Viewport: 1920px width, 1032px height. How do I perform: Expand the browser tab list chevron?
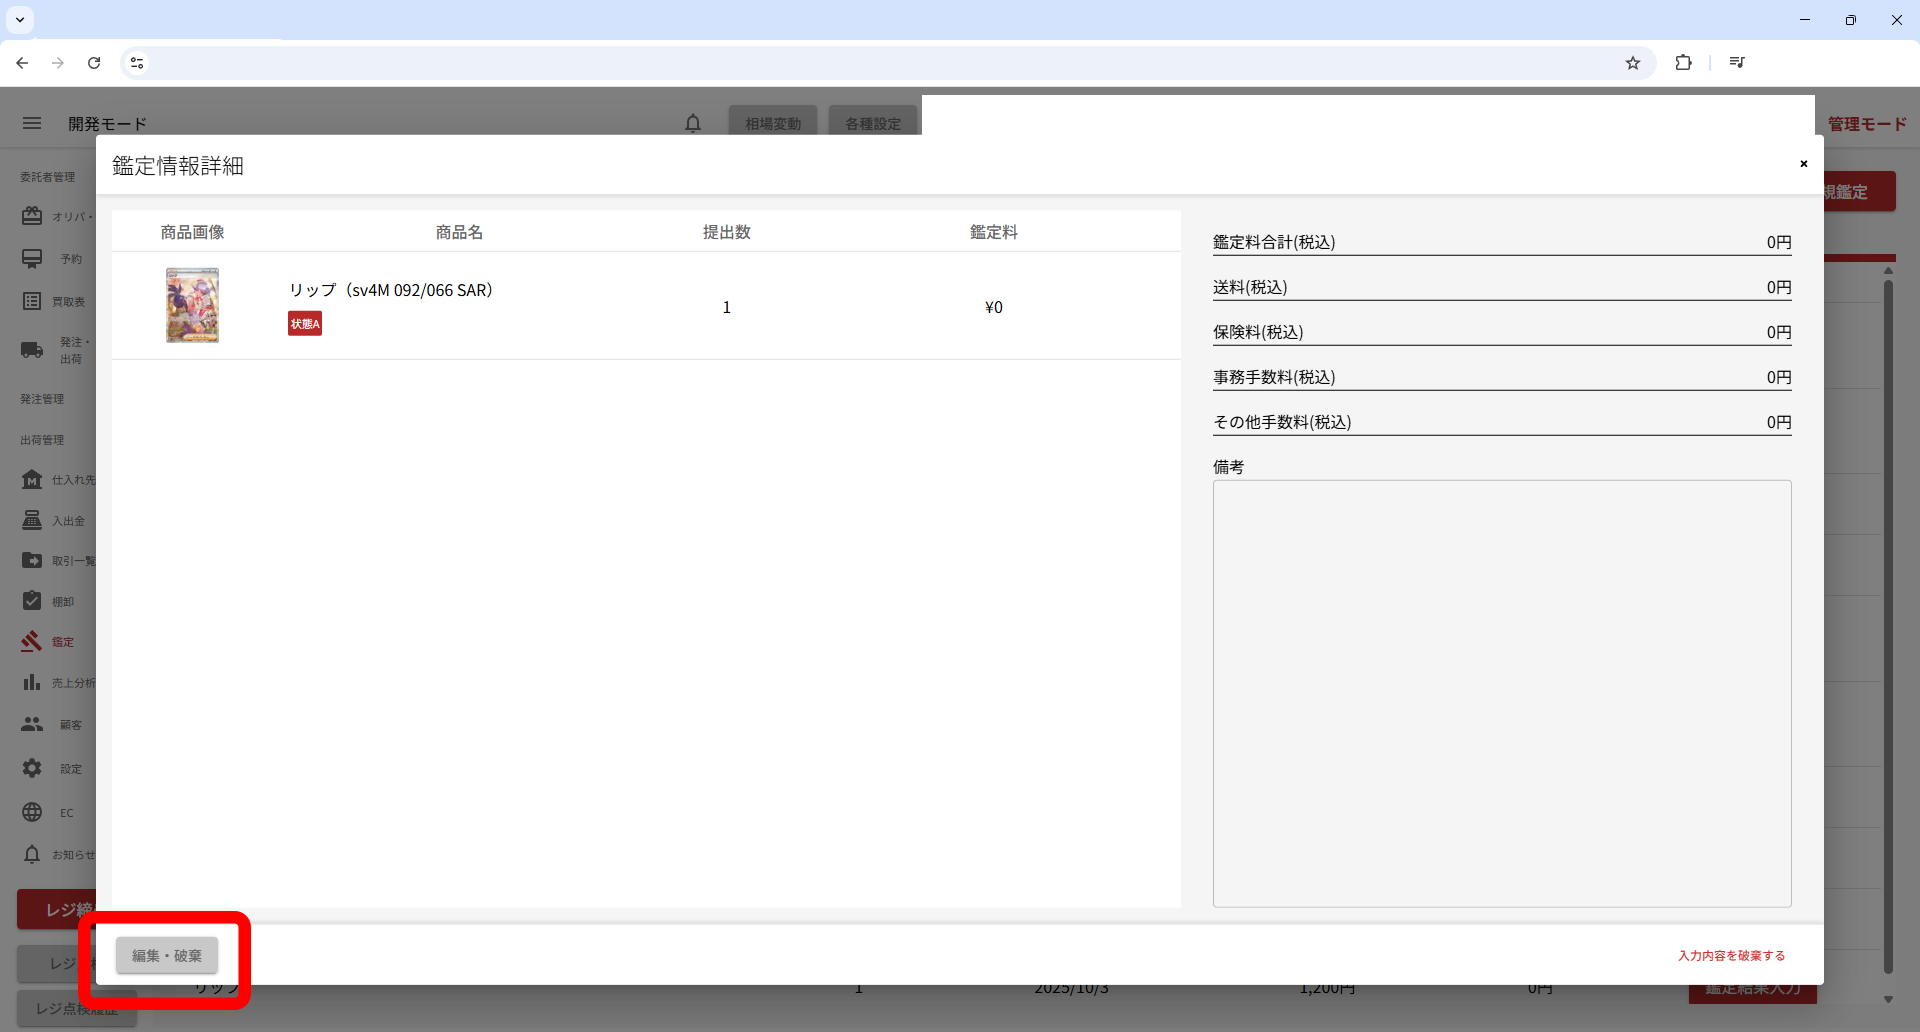pyautogui.click(x=20, y=20)
